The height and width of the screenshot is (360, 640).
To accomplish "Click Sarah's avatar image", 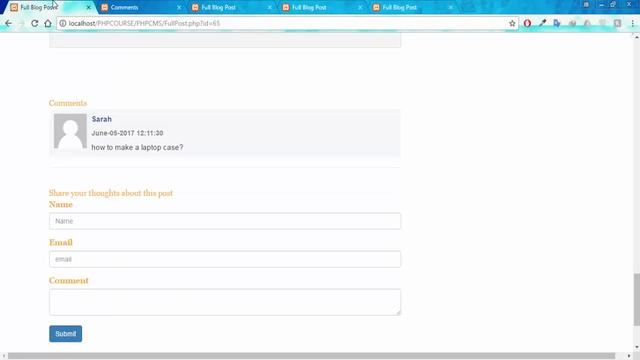I will point(70,131).
